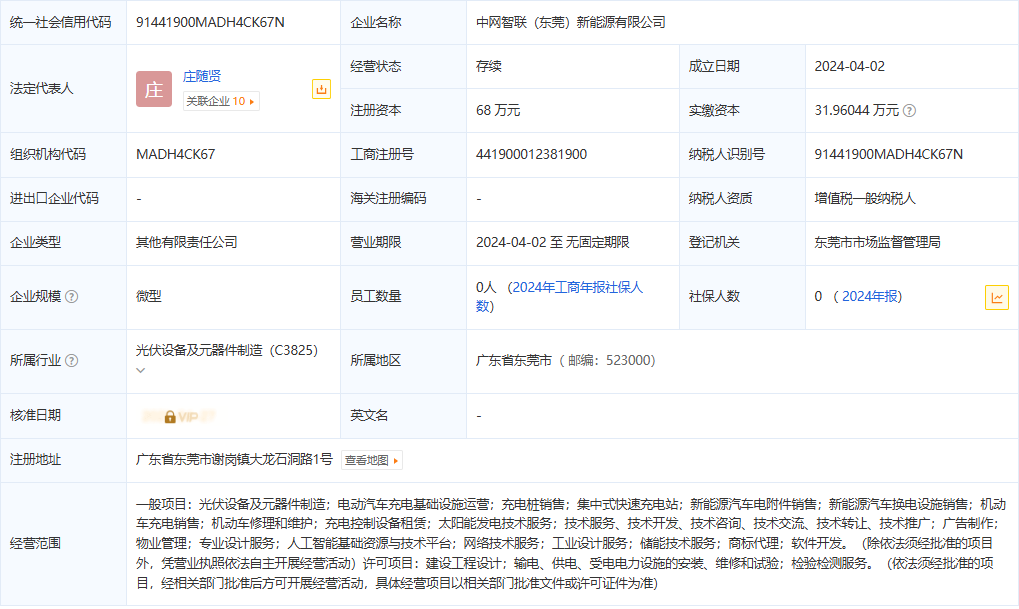Select taxpayer ID 91441900MADH4CK67N in the 纳税人识别号 row

point(888,154)
